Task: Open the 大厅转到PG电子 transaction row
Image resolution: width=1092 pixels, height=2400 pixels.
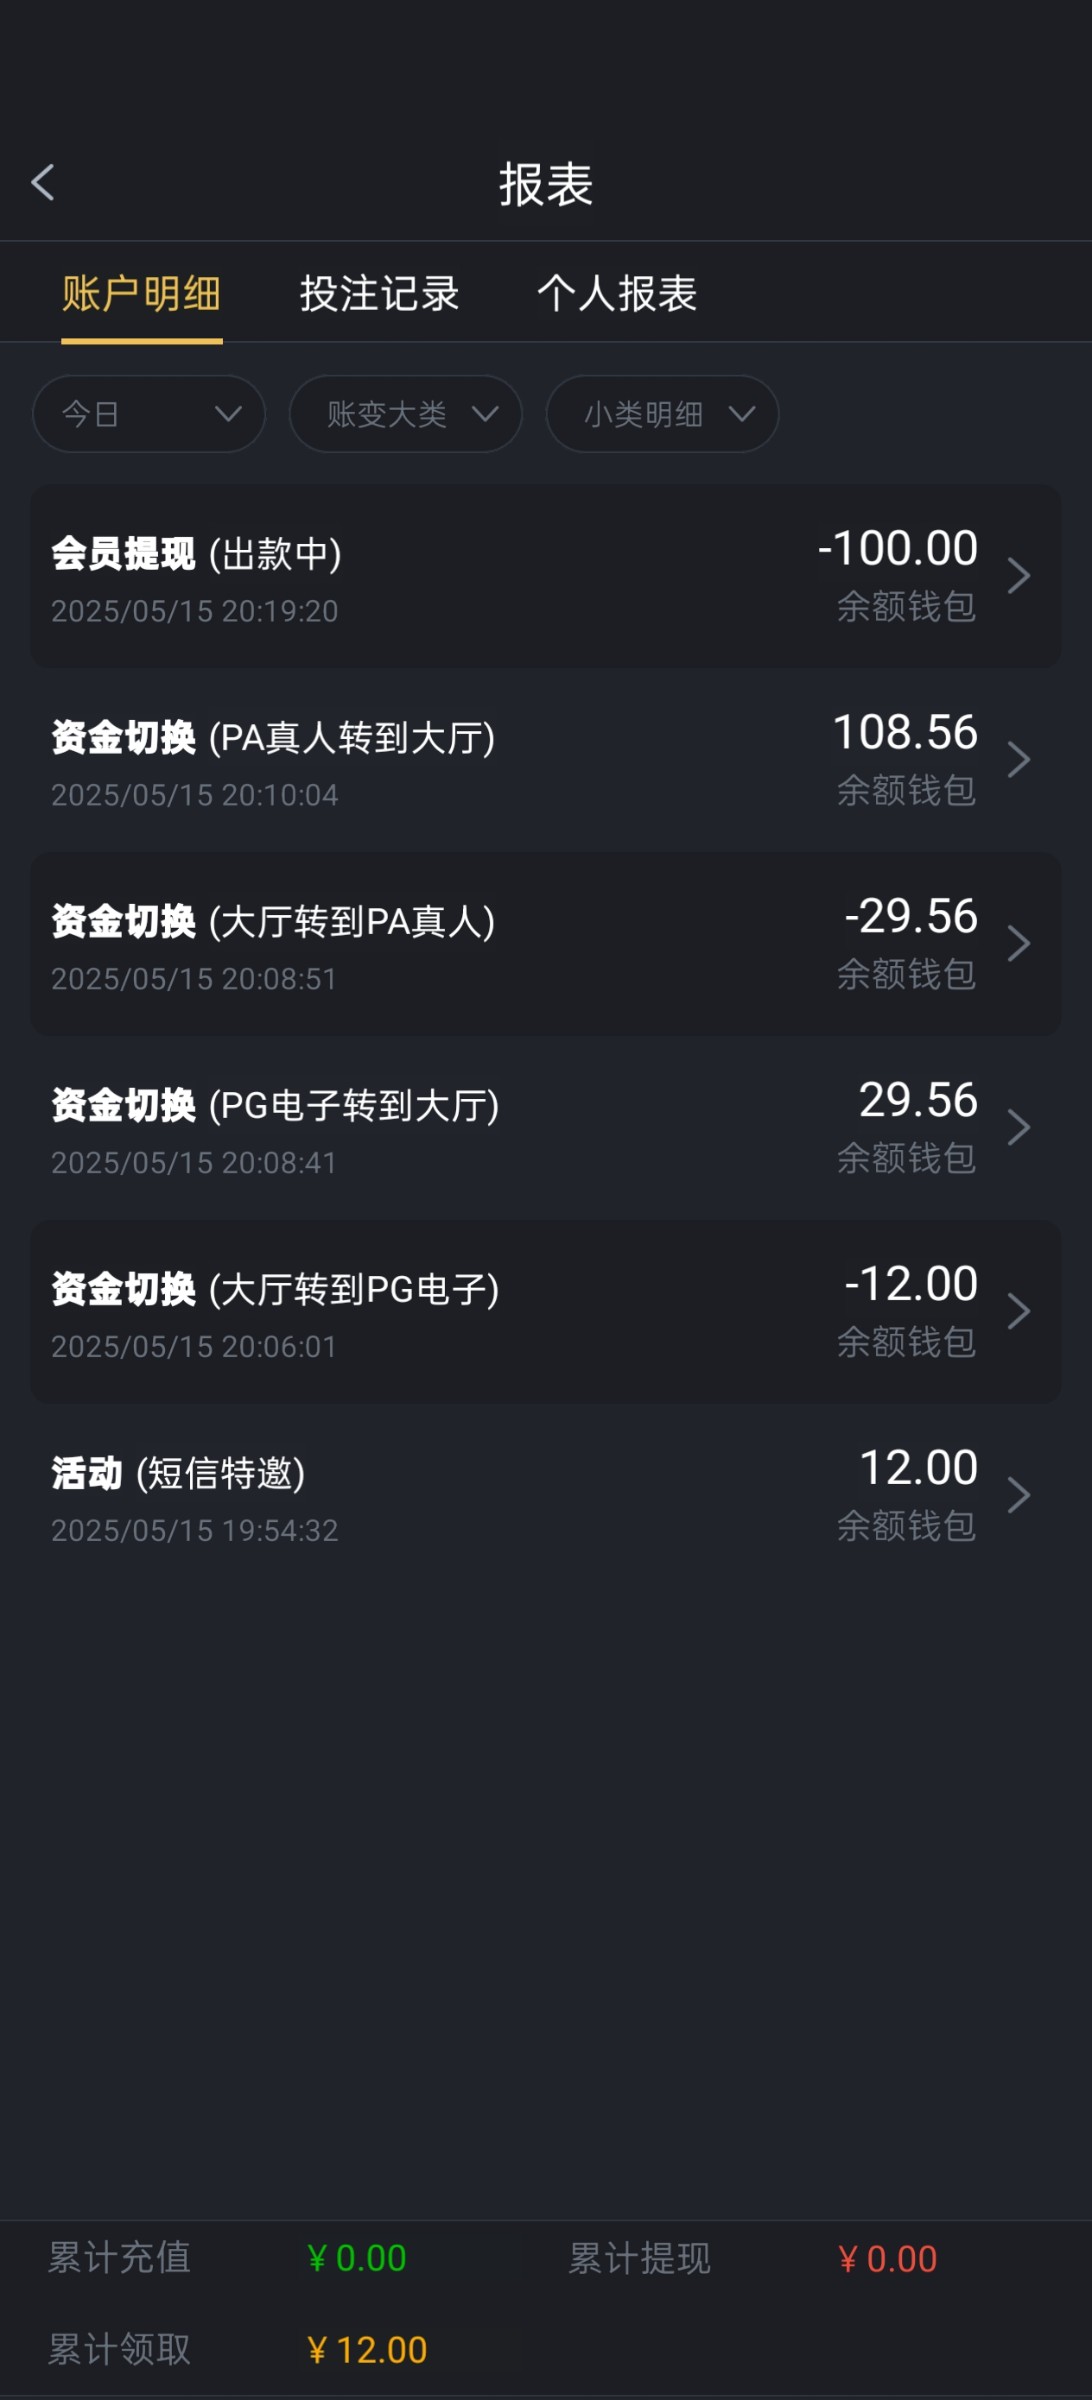Action: click(x=400, y=1313)
